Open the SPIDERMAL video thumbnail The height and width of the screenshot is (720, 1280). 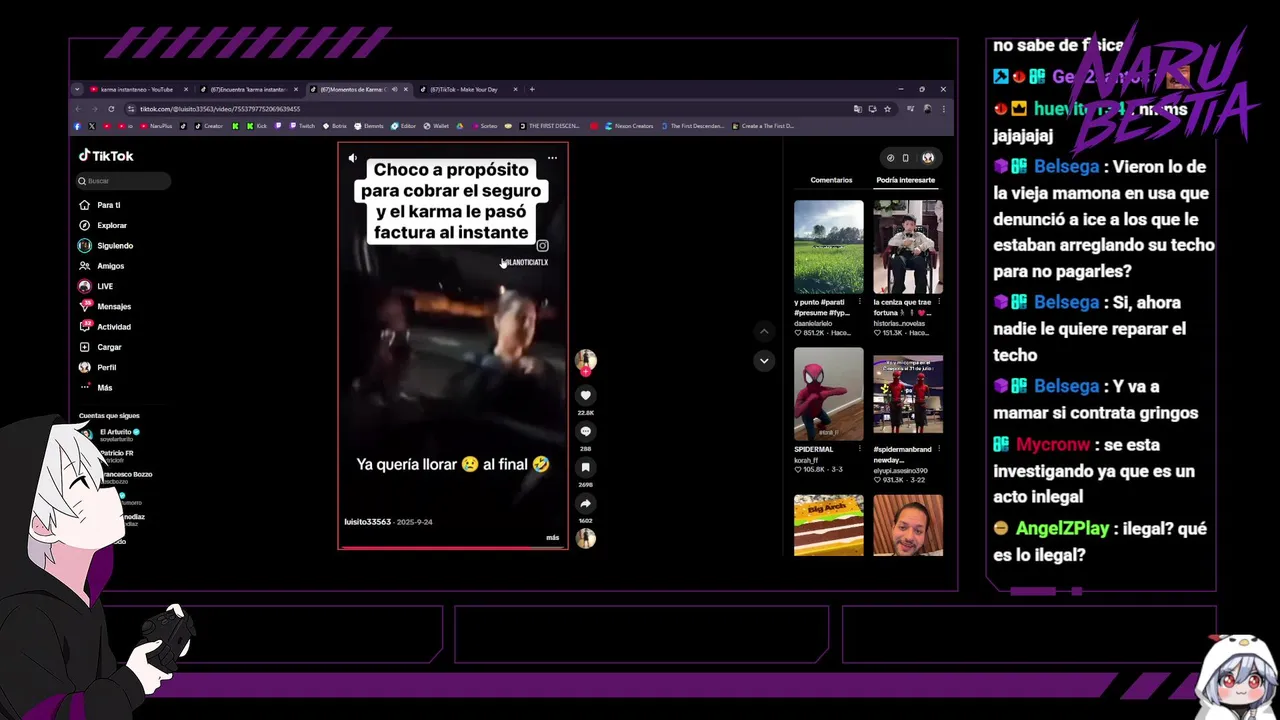point(829,394)
